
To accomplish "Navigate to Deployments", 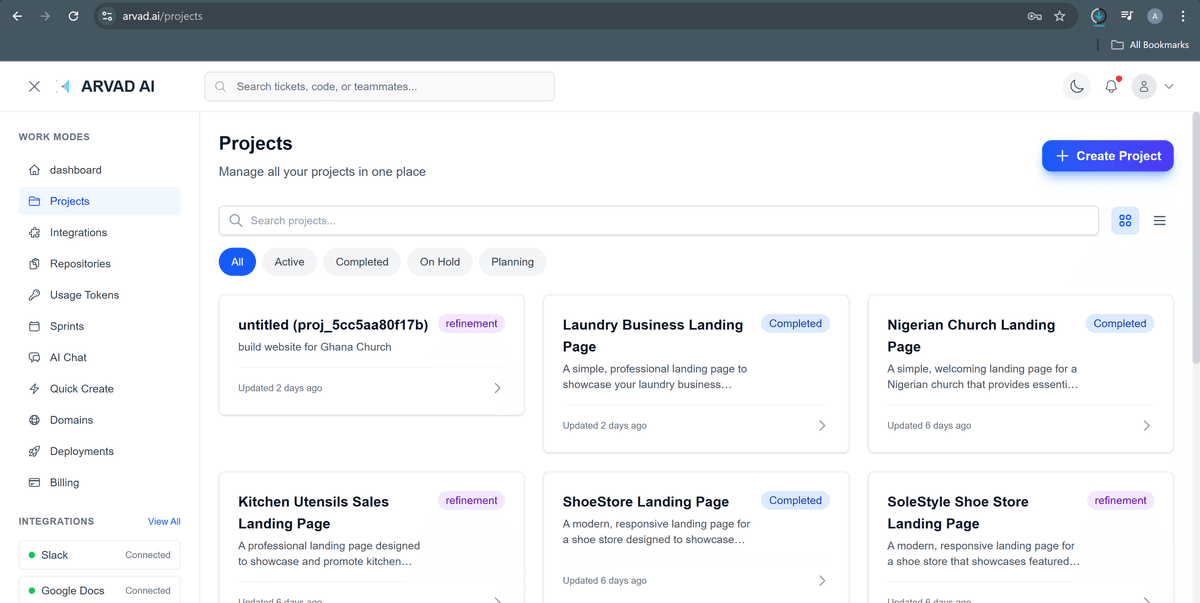I will (x=80, y=451).
